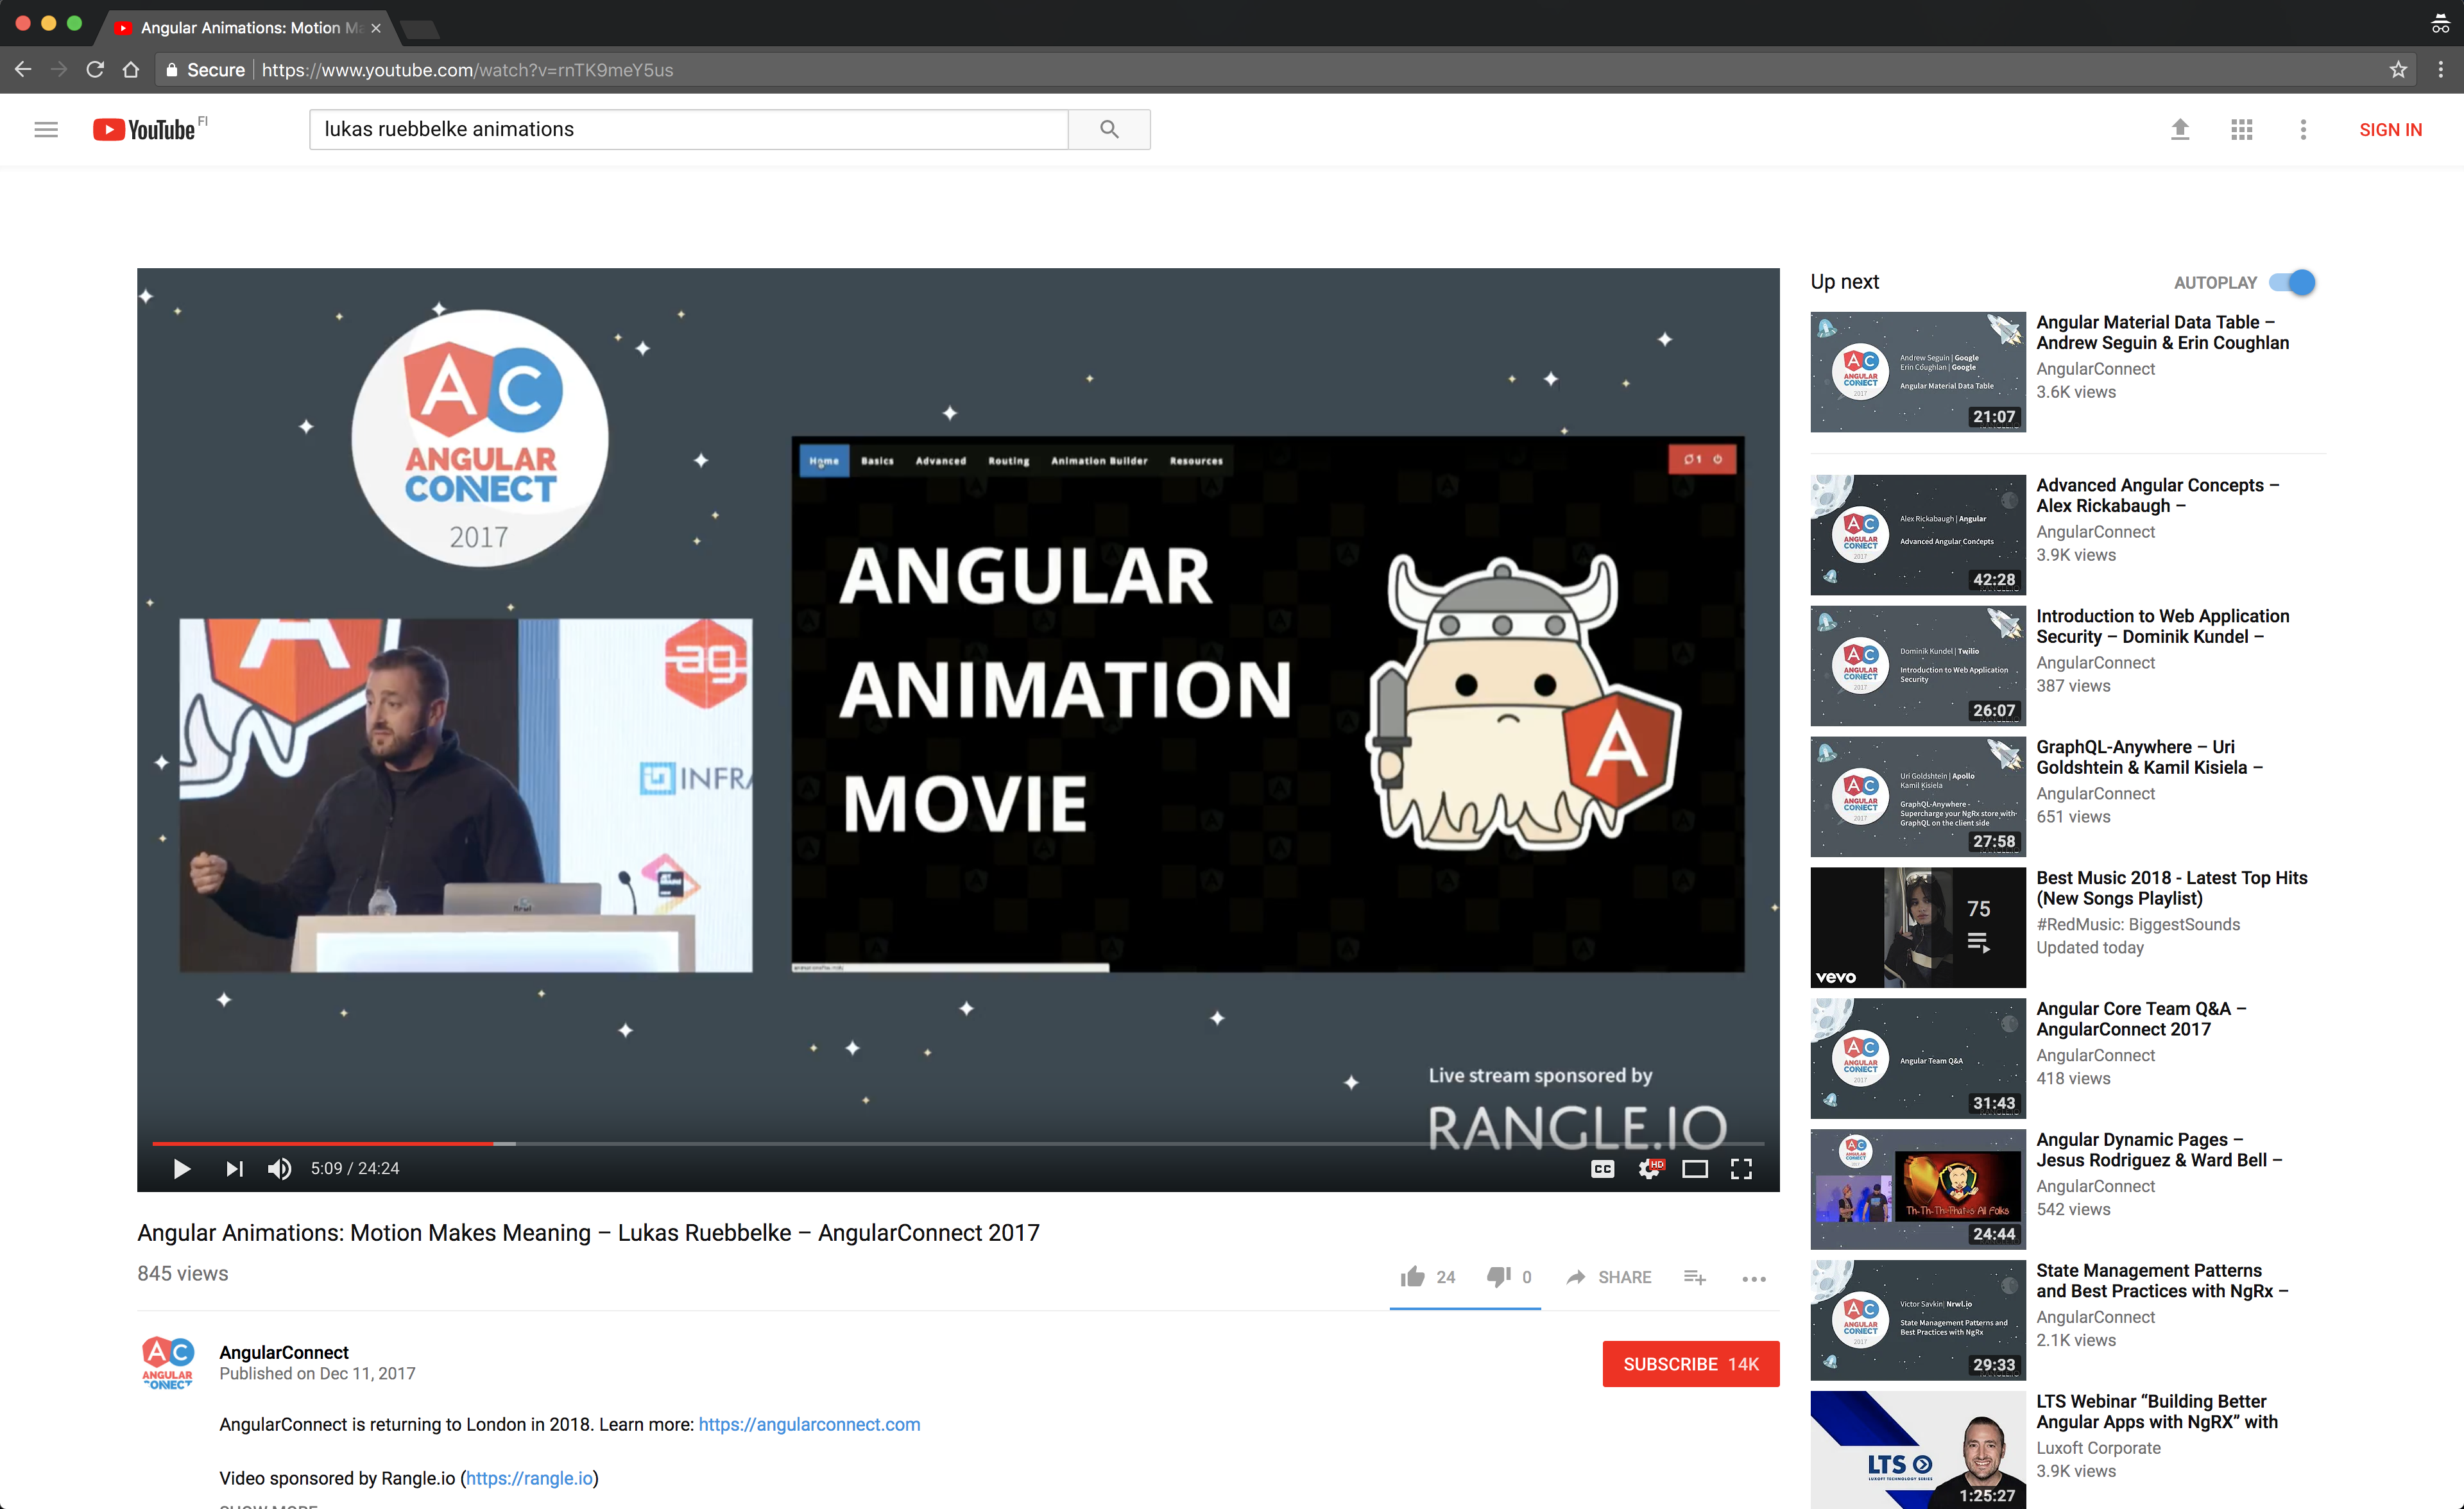Open more actions menu below the video

1754,1278
